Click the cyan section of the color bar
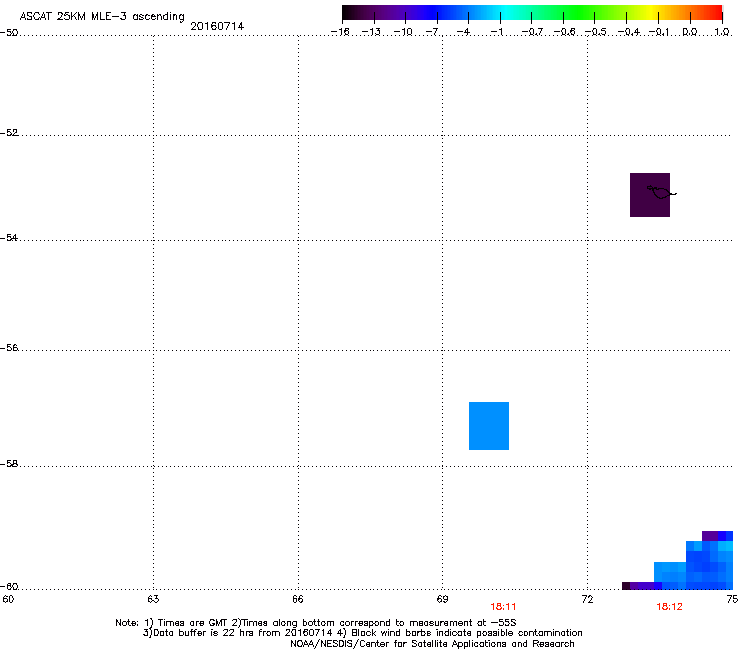The height and width of the screenshot is (650, 740). (x=505, y=13)
